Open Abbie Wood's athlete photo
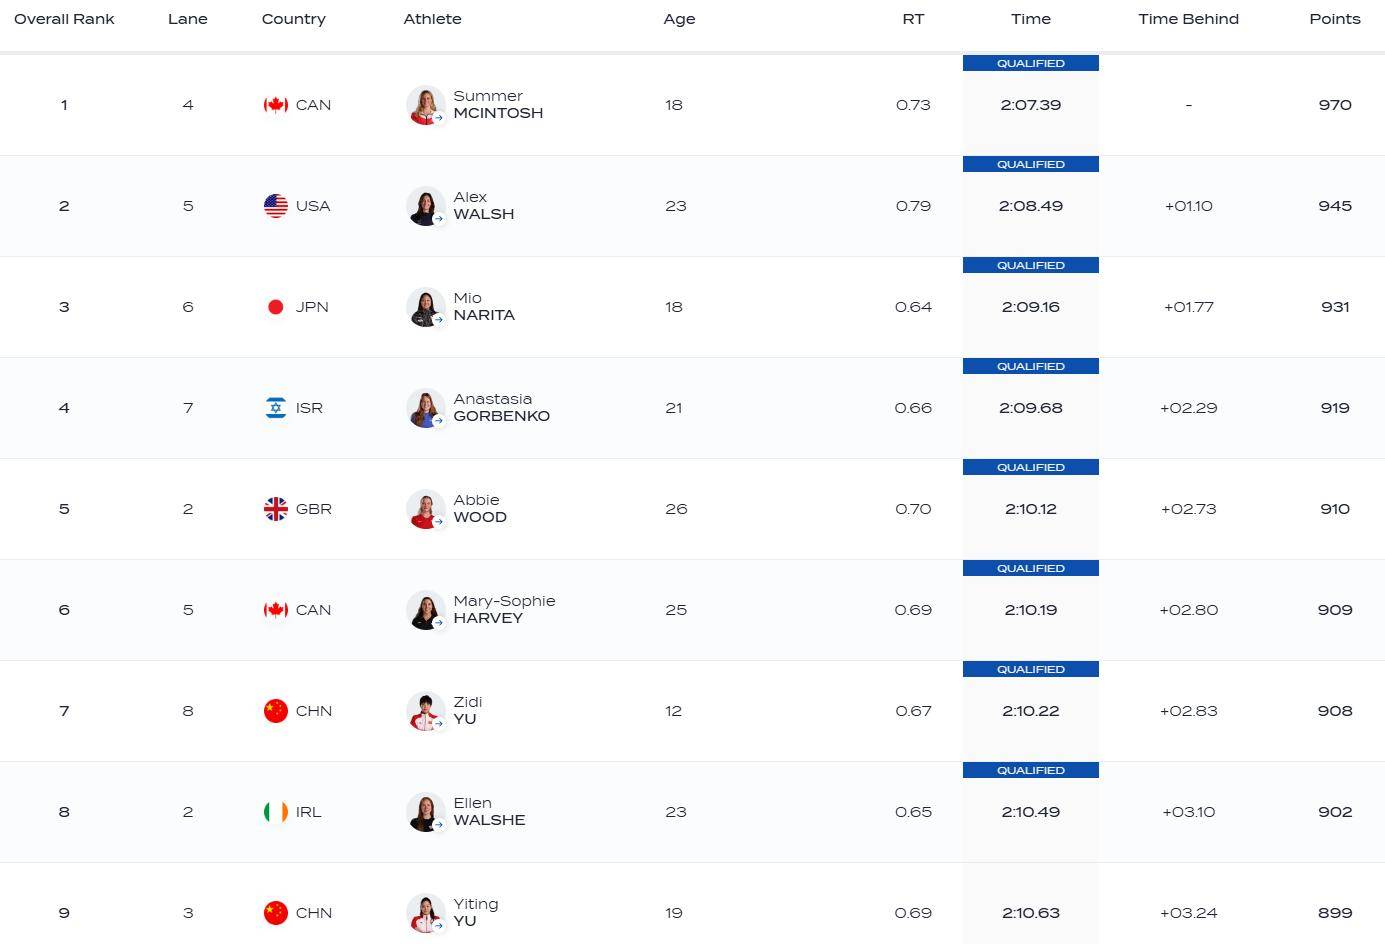 (x=426, y=509)
